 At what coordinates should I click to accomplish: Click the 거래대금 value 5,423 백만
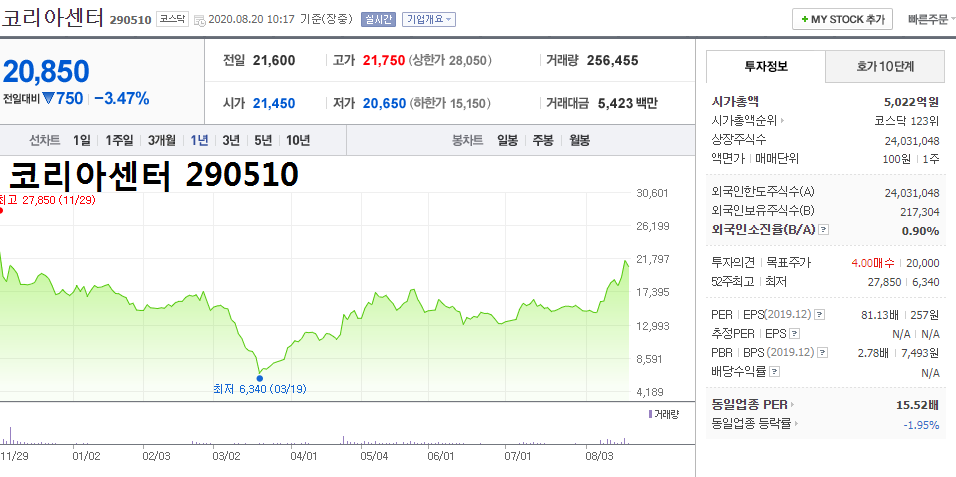(x=628, y=104)
